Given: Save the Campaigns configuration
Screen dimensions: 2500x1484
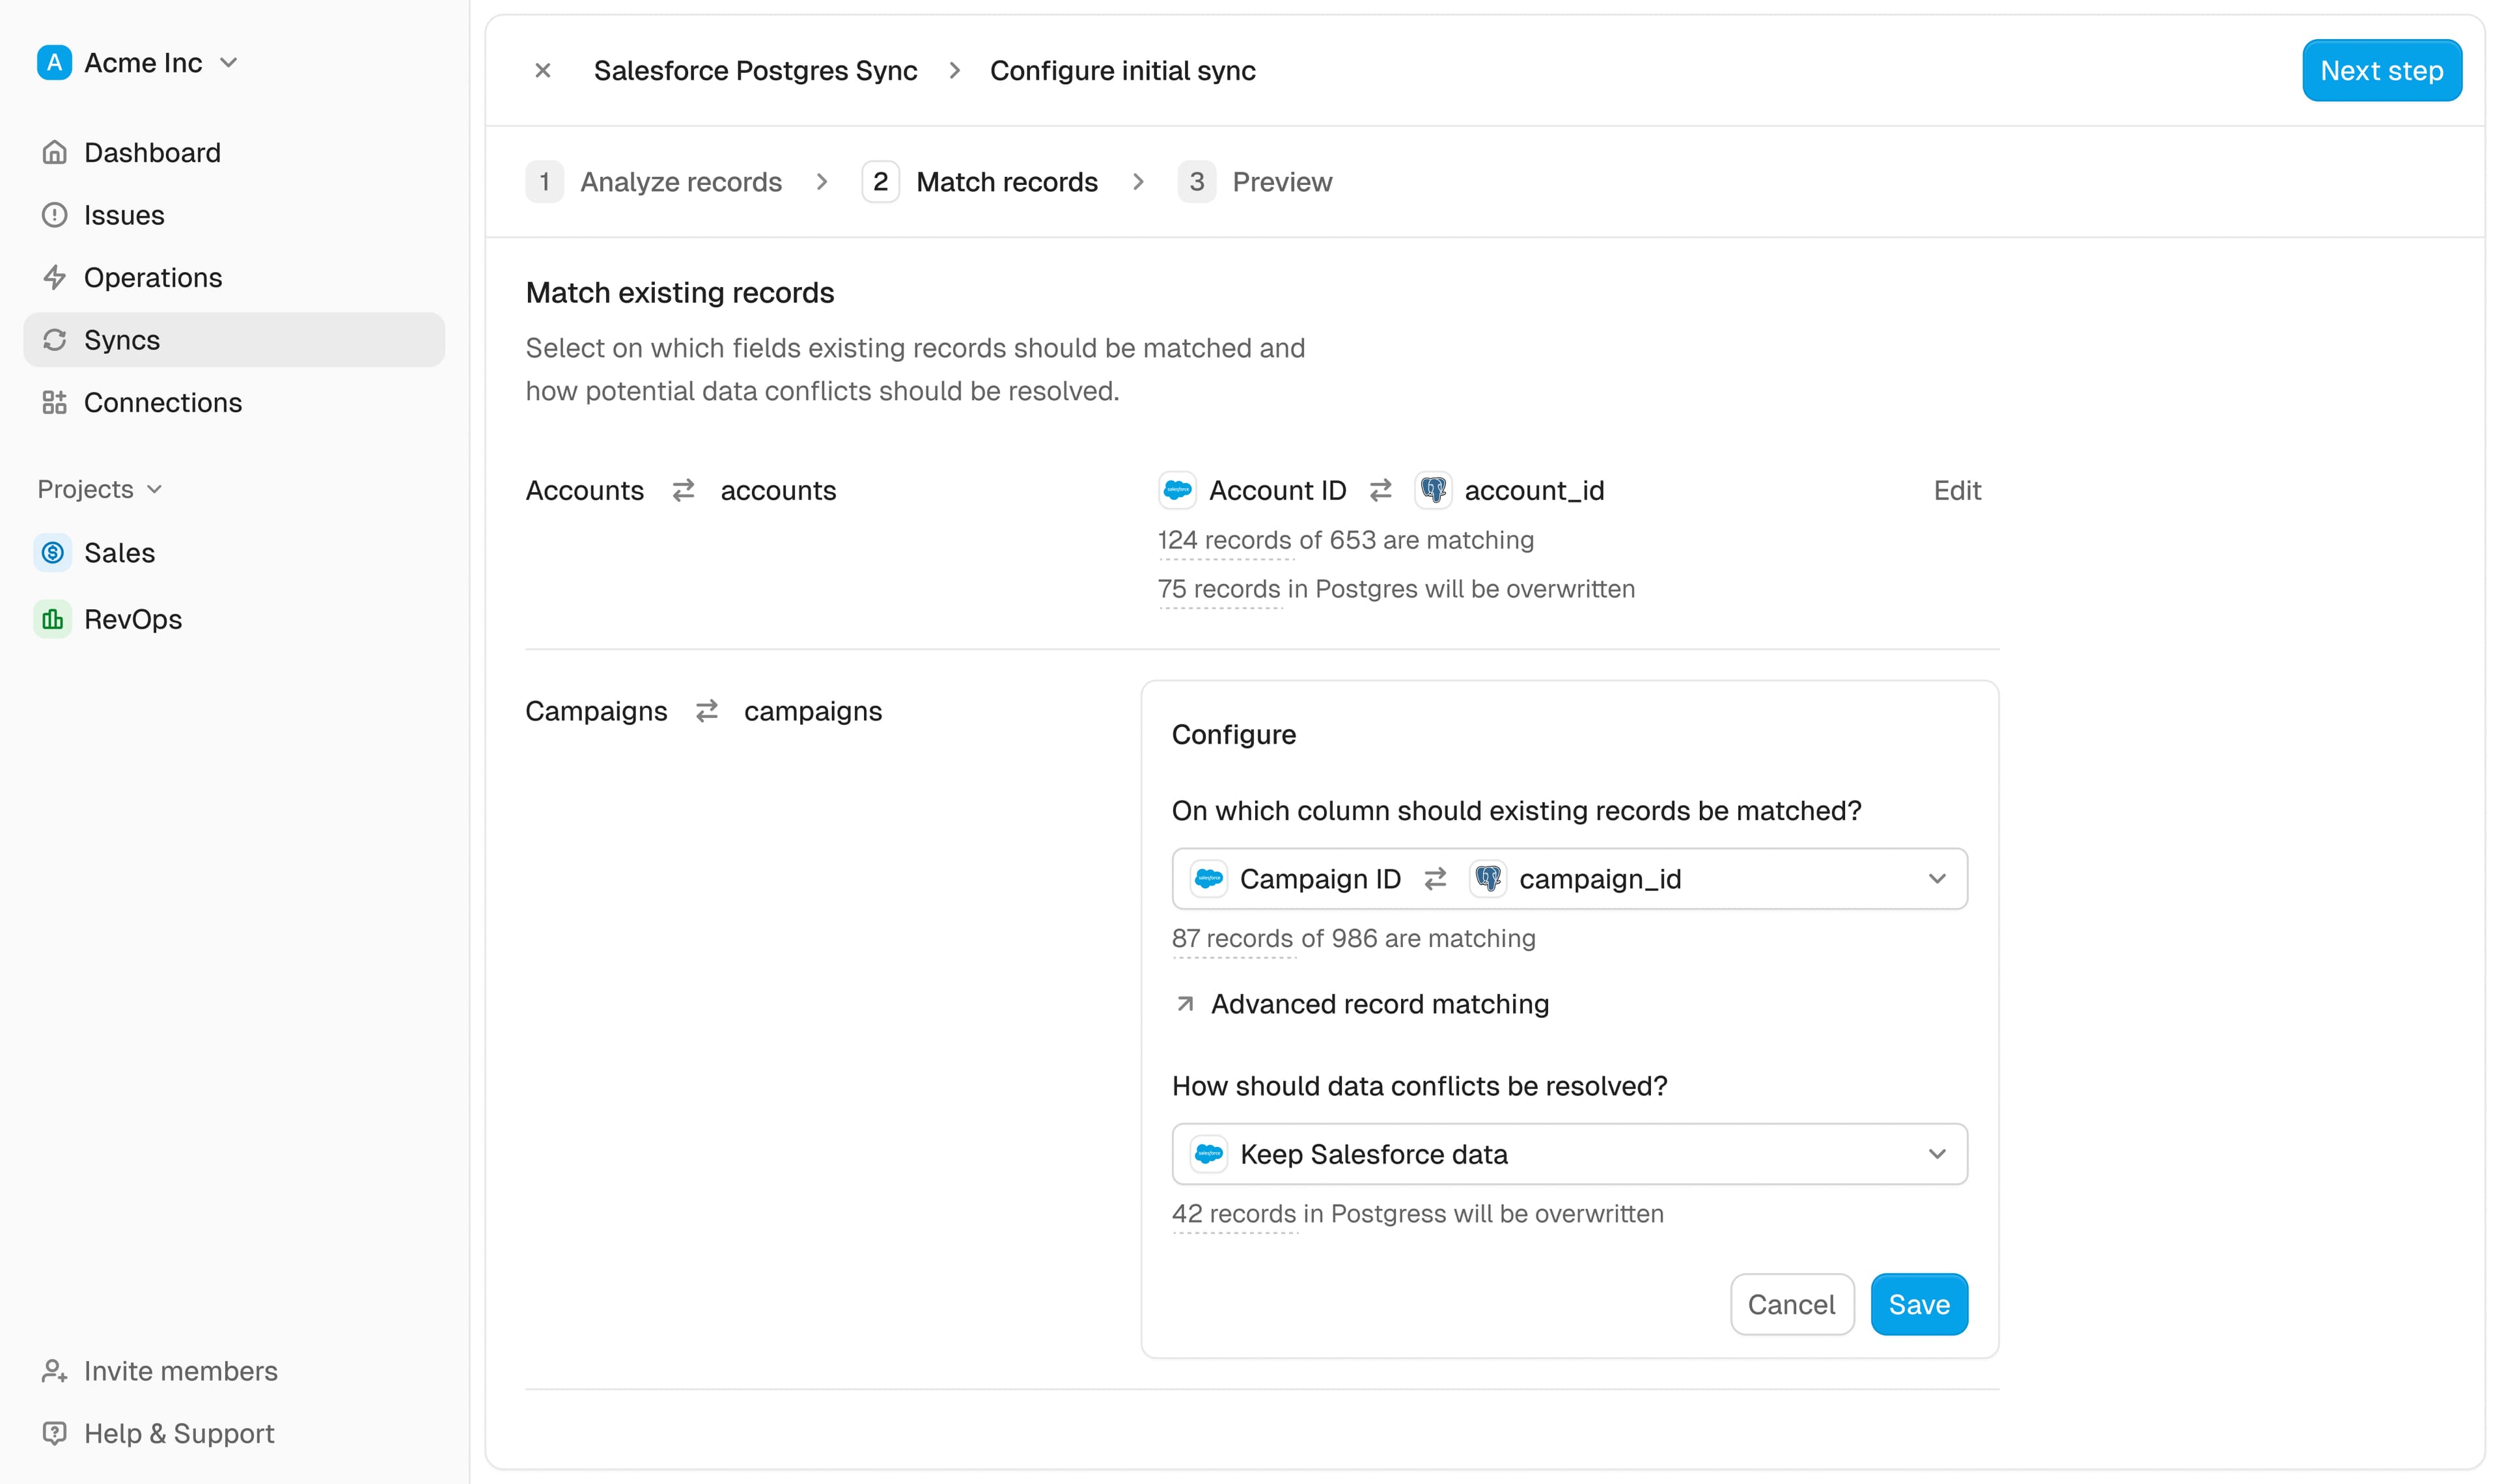Looking at the screenshot, I should point(1917,1304).
